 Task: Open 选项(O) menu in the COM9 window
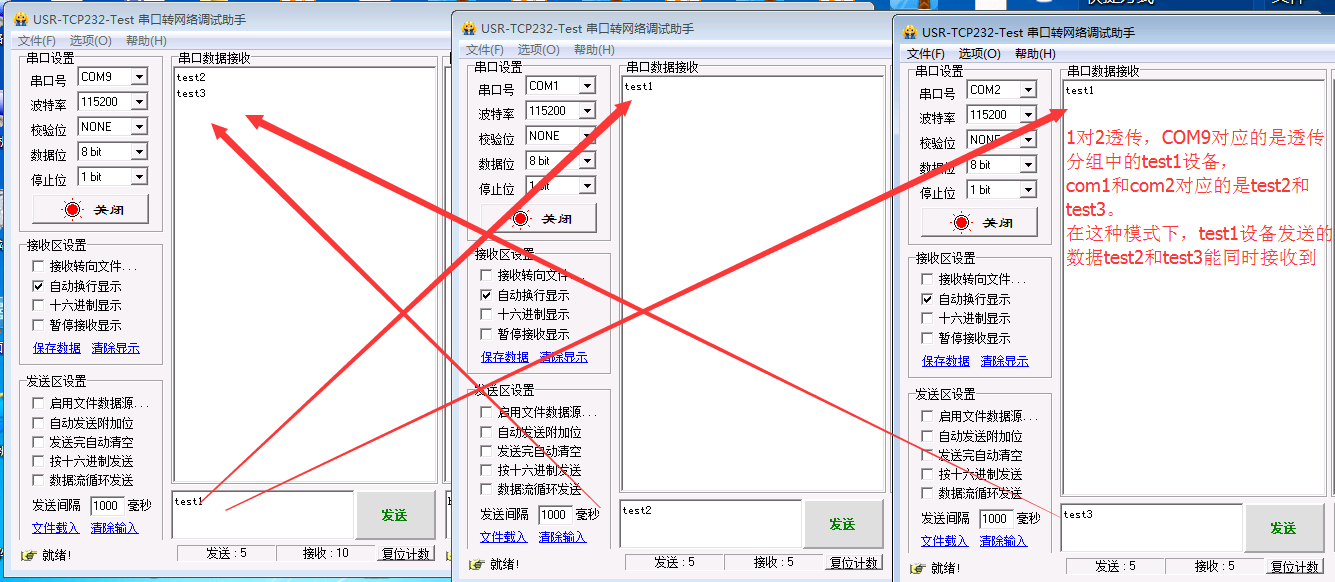pyautogui.click(x=90, y=40)
